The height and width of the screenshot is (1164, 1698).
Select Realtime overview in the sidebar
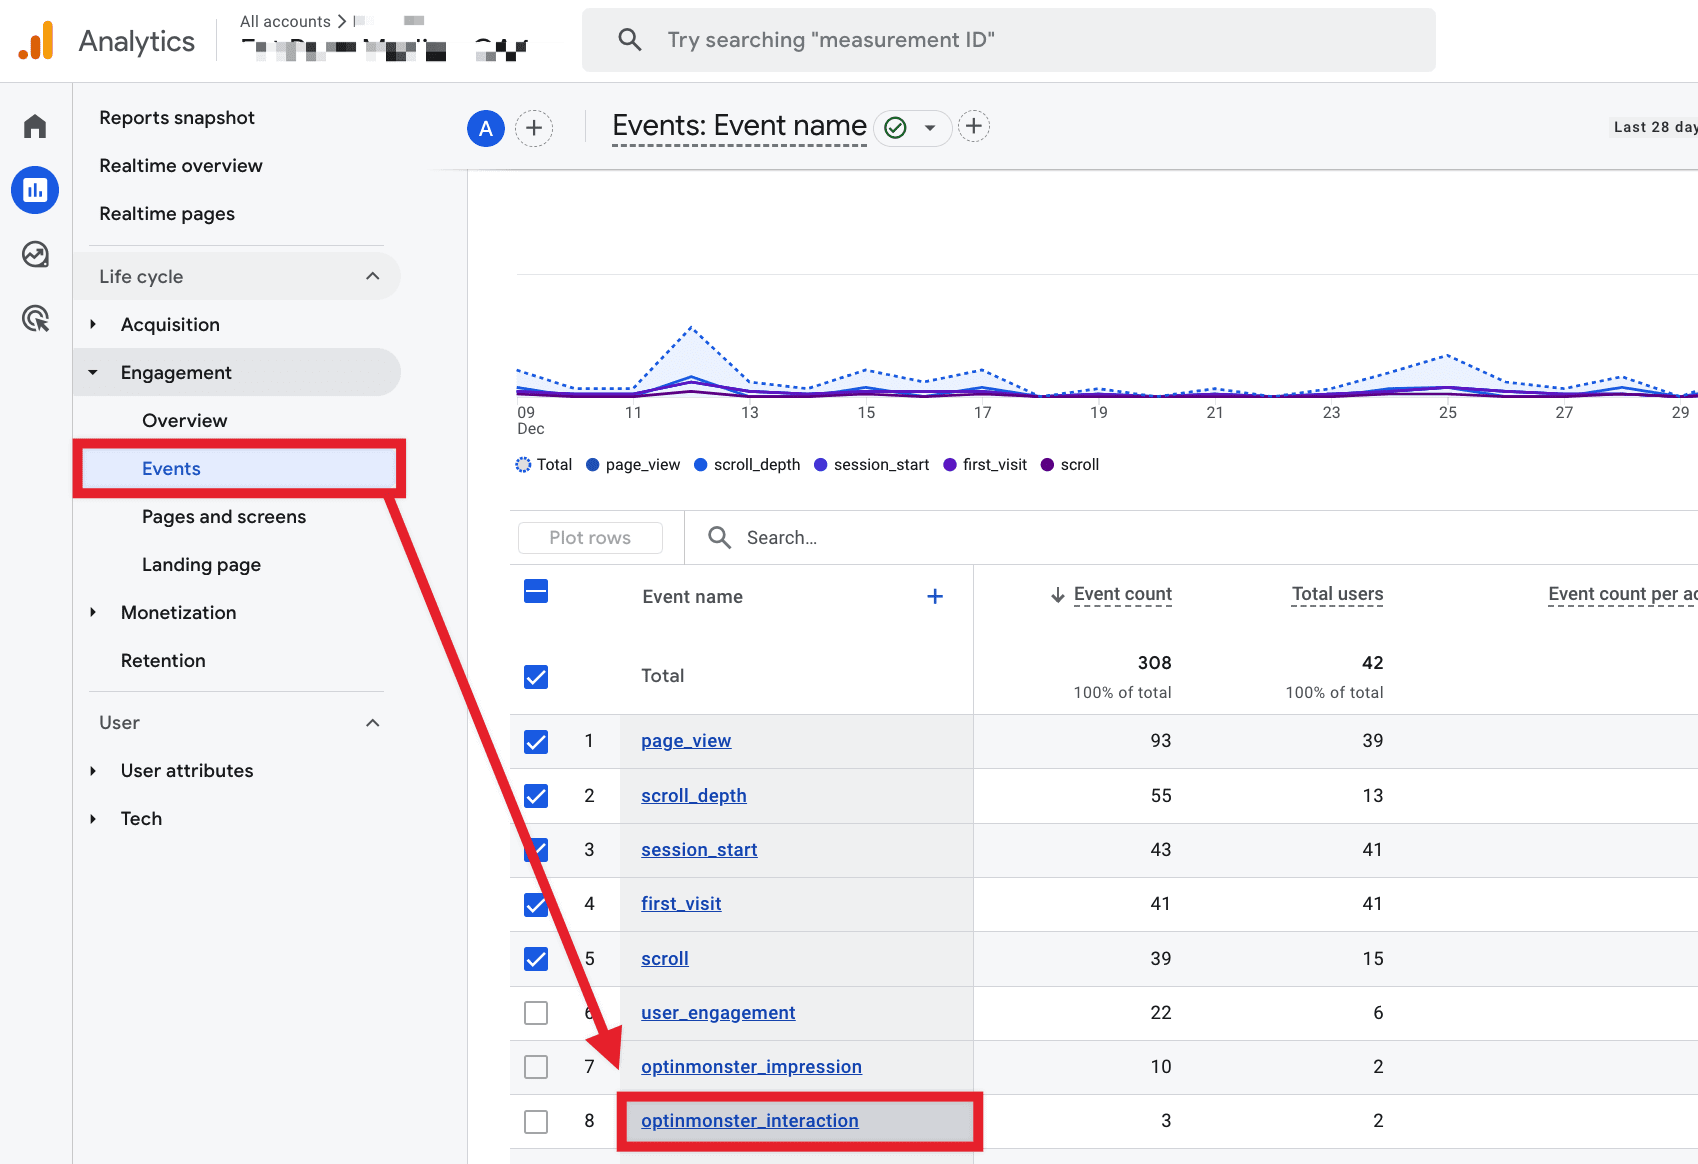coord(181,165)
